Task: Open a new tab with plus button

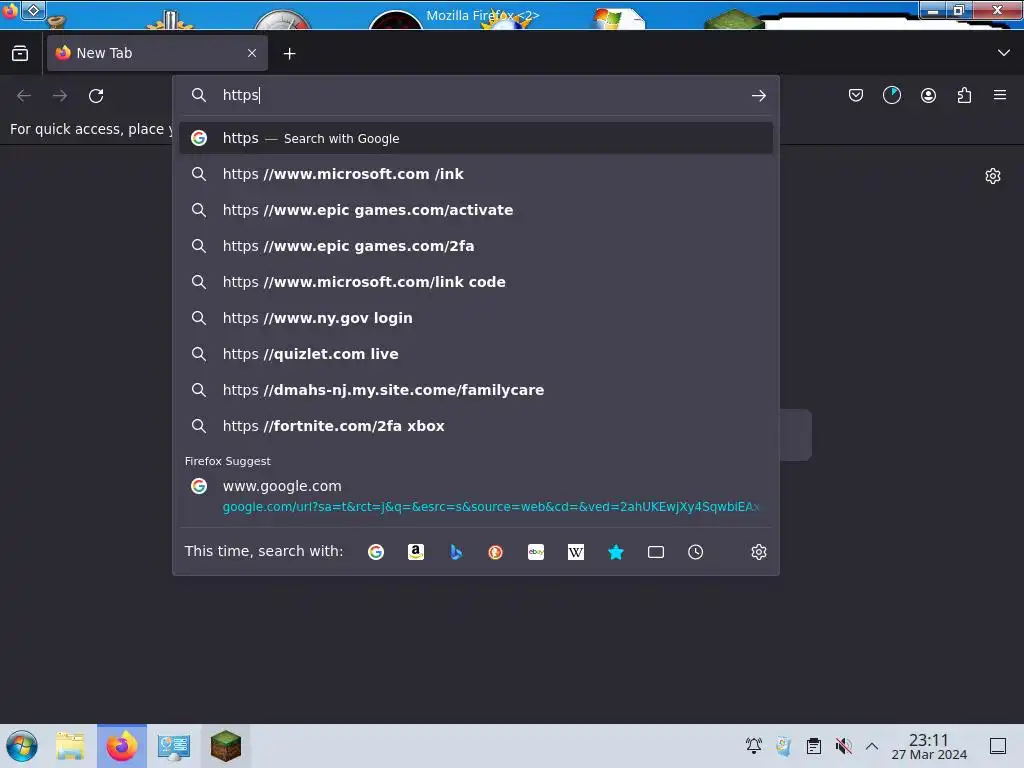Action: click(x=289, y=54)
